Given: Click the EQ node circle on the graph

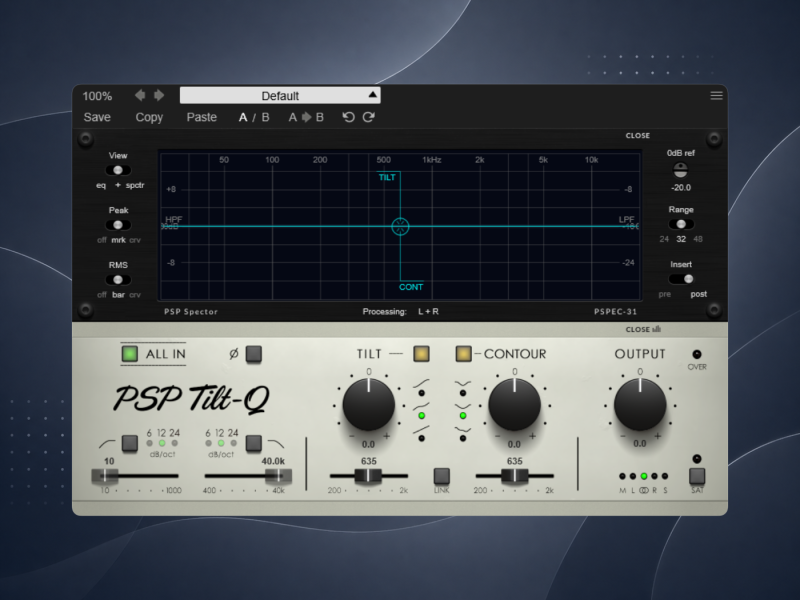Looking at the screenshot, I should coord(401,227).
